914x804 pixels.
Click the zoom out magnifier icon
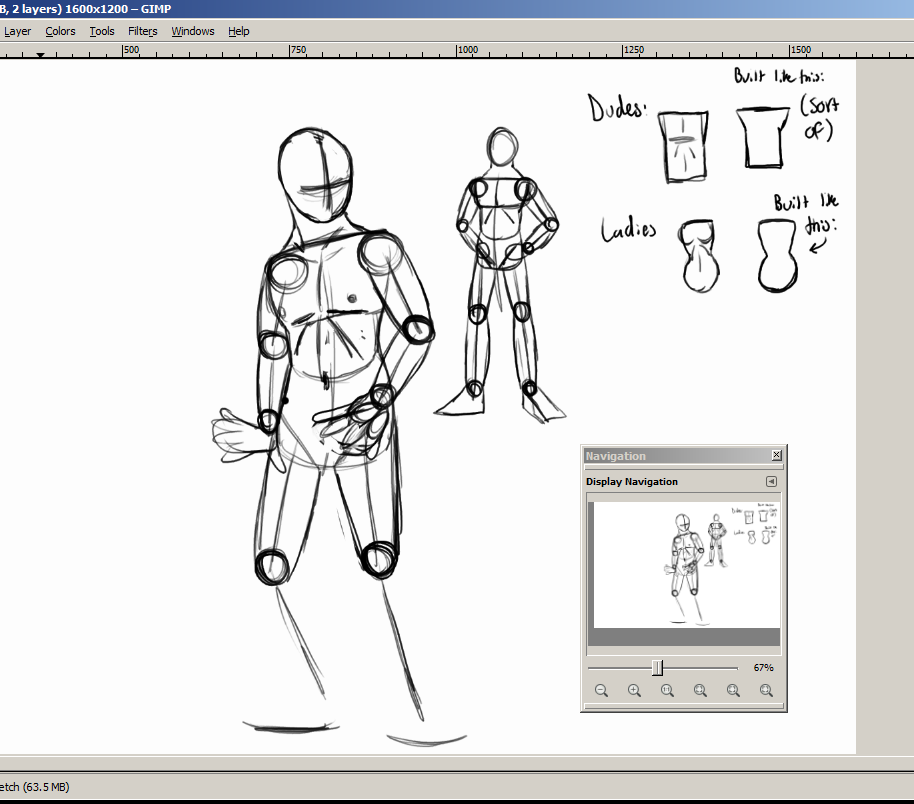(601, 690)
